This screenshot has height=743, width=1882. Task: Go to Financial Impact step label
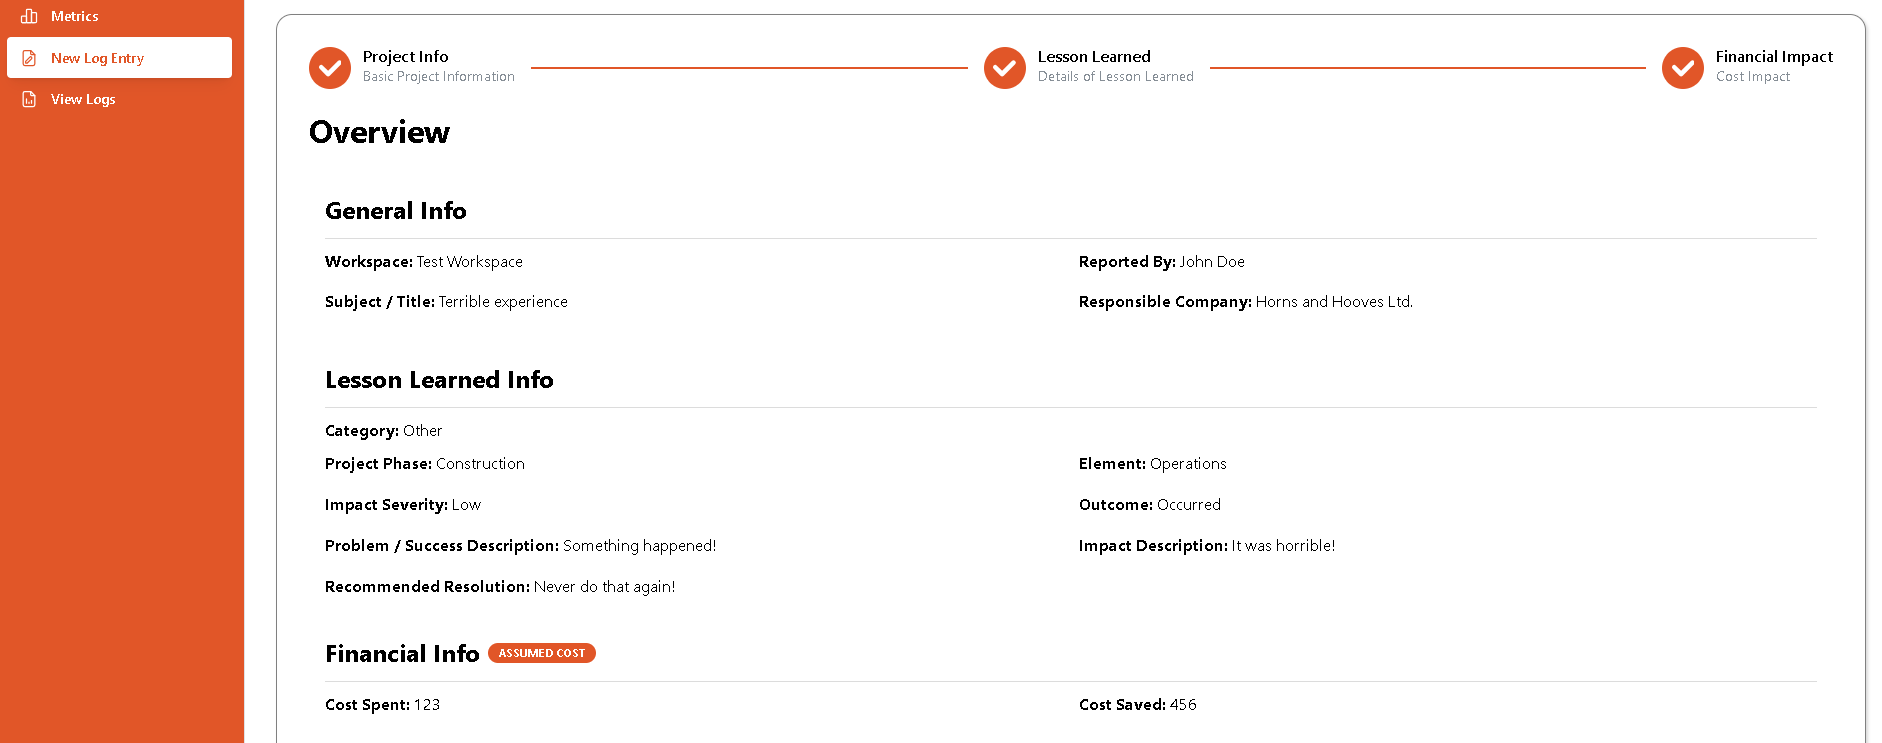pyautogui.click(x=1773, y=57)
